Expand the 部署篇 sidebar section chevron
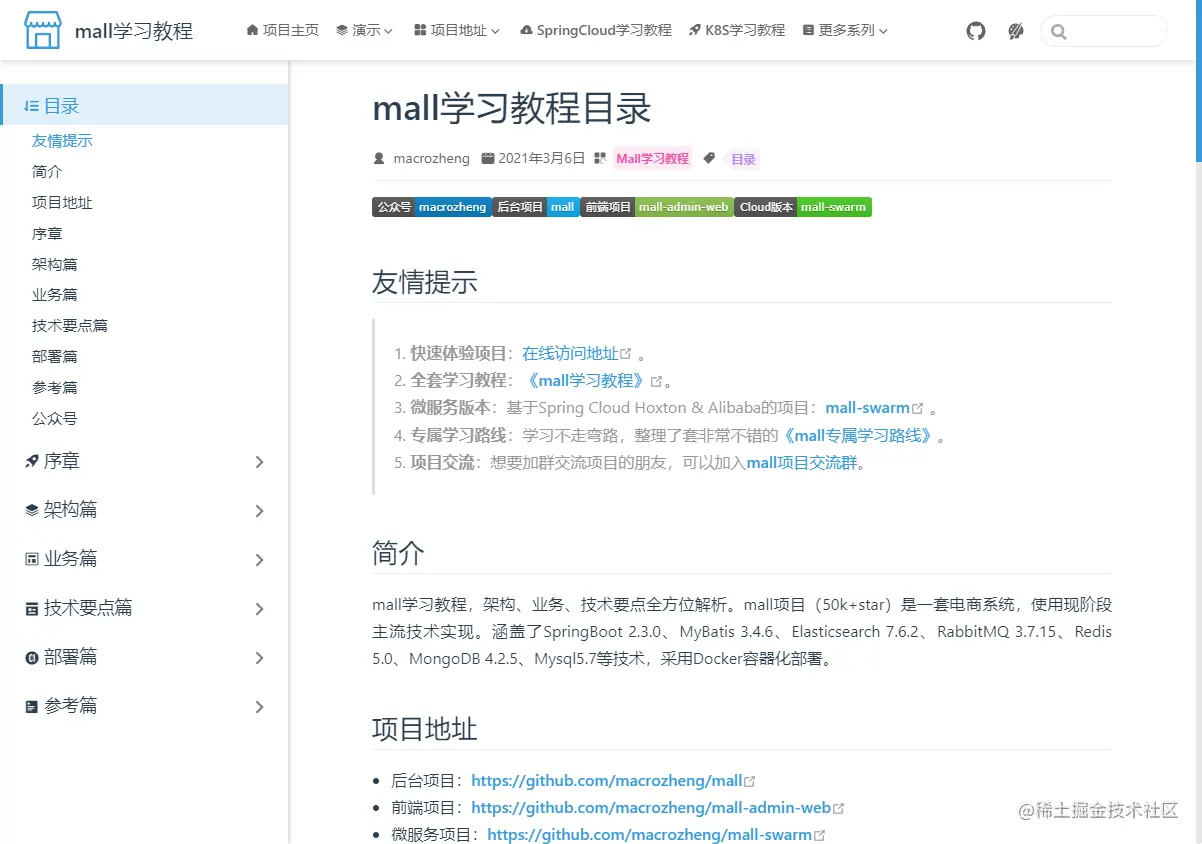Image resolution: width=1202 pixels, height=844 pixels. pos(260,658)
